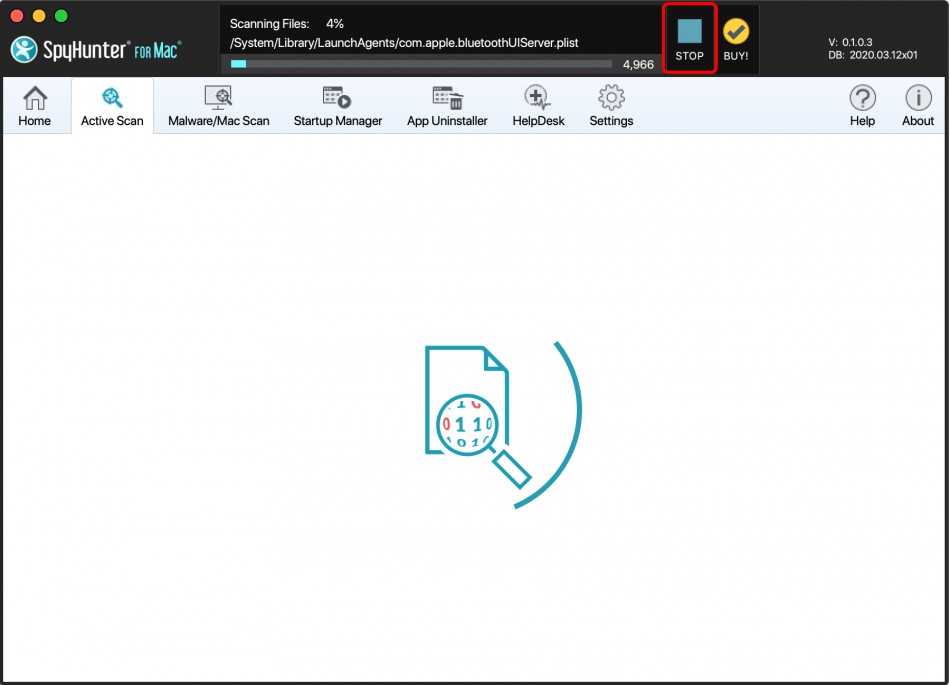The width and height of the screenshot is (950, 685).
Task: Open the Home tab
Action: click(x=35, y=106)
